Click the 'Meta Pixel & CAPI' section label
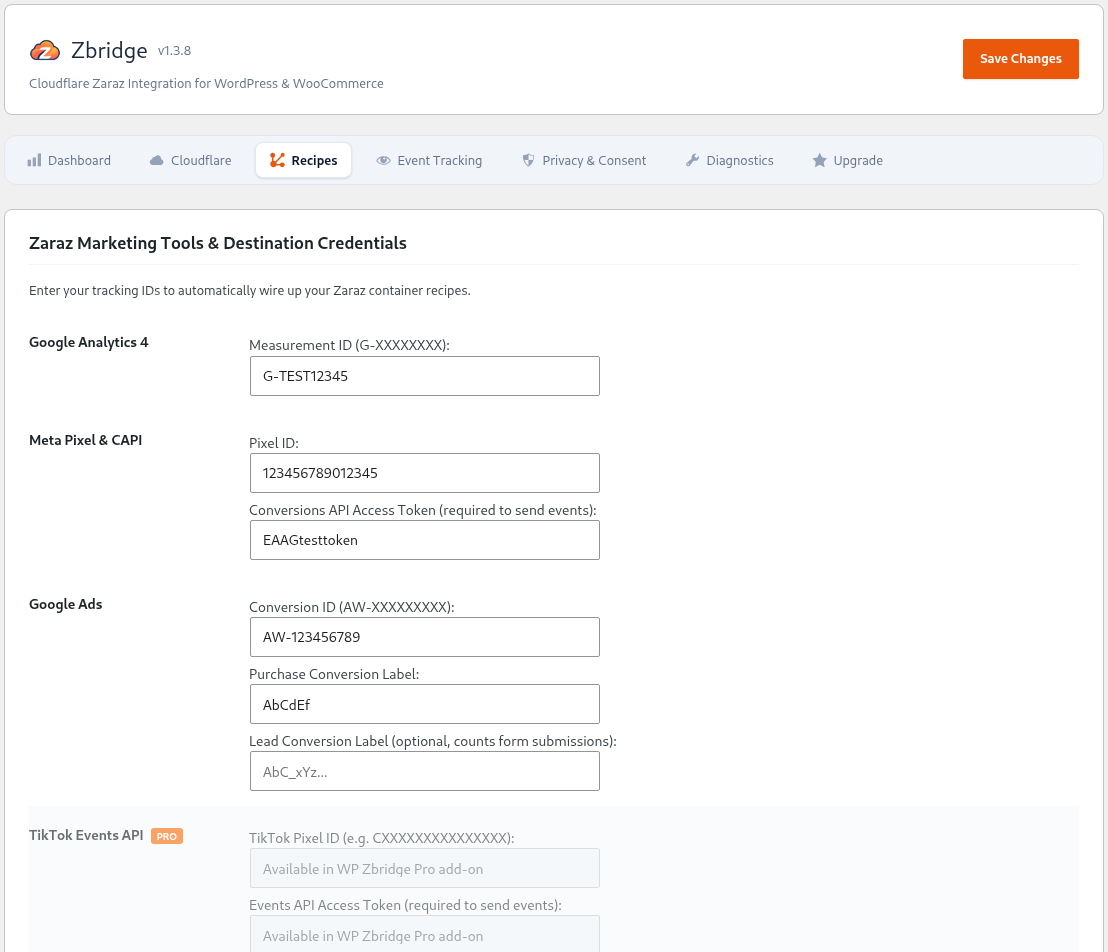This screenshot has height=952, width=1108. click(x=86, y=440)
